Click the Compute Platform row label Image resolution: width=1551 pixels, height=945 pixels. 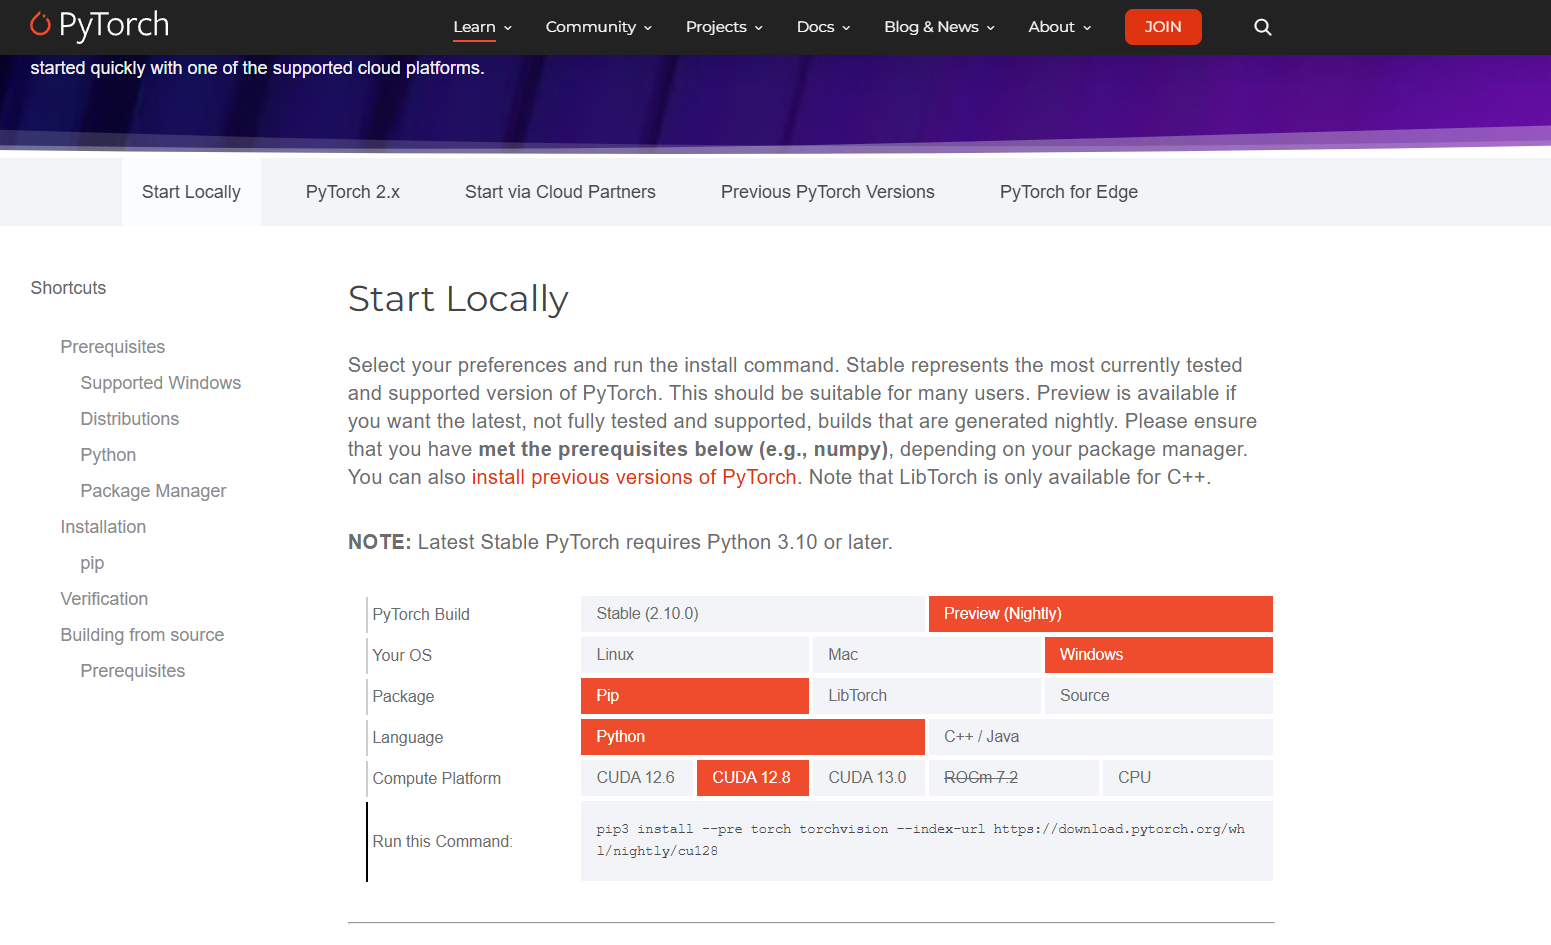click(437, 778)
